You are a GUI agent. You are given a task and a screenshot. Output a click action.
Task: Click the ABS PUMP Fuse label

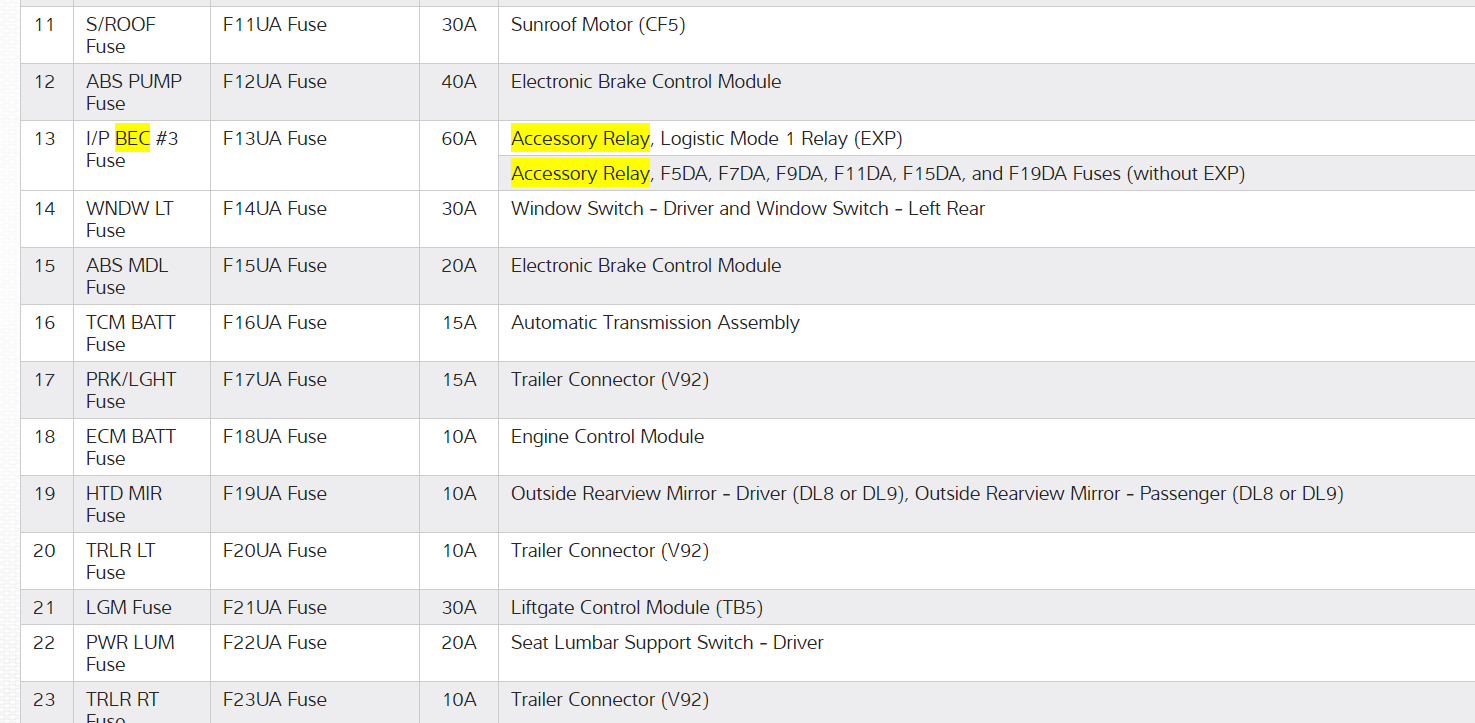click(x=134, y=92)
